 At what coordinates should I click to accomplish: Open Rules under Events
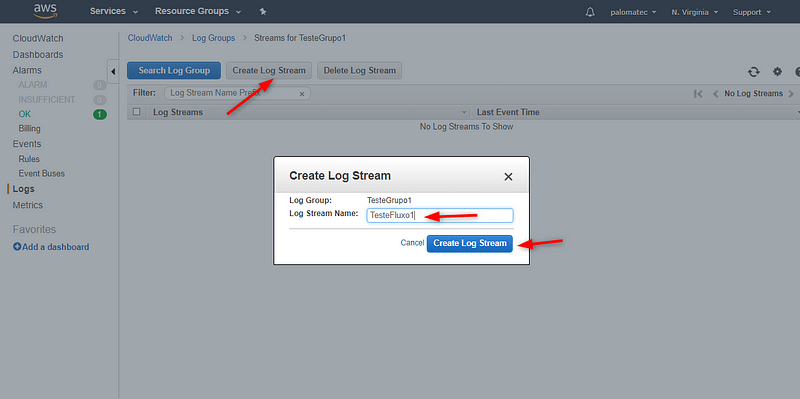pyautogui.click(x=29, y=159)
